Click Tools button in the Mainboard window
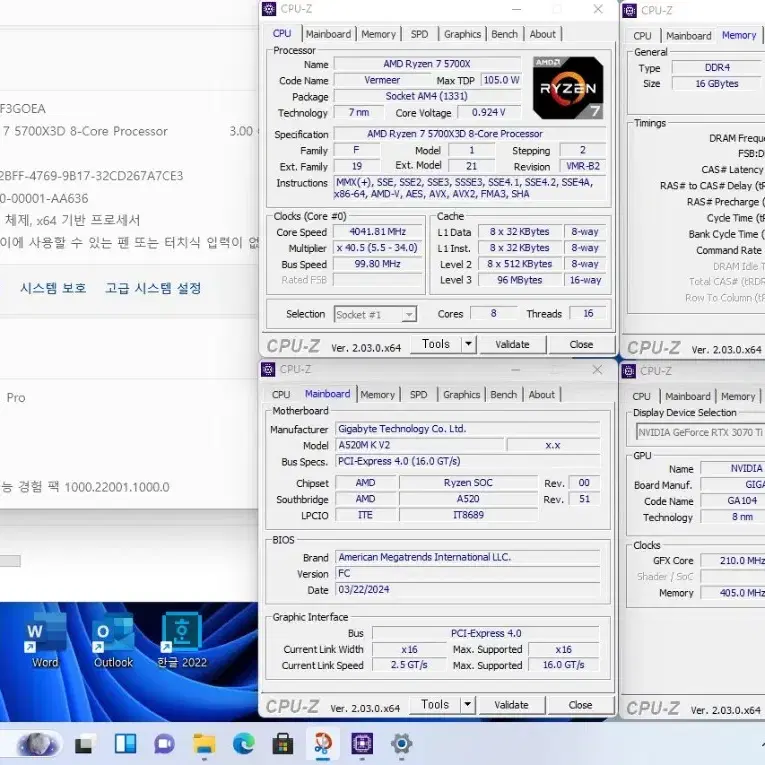 [x=435, y=705]
